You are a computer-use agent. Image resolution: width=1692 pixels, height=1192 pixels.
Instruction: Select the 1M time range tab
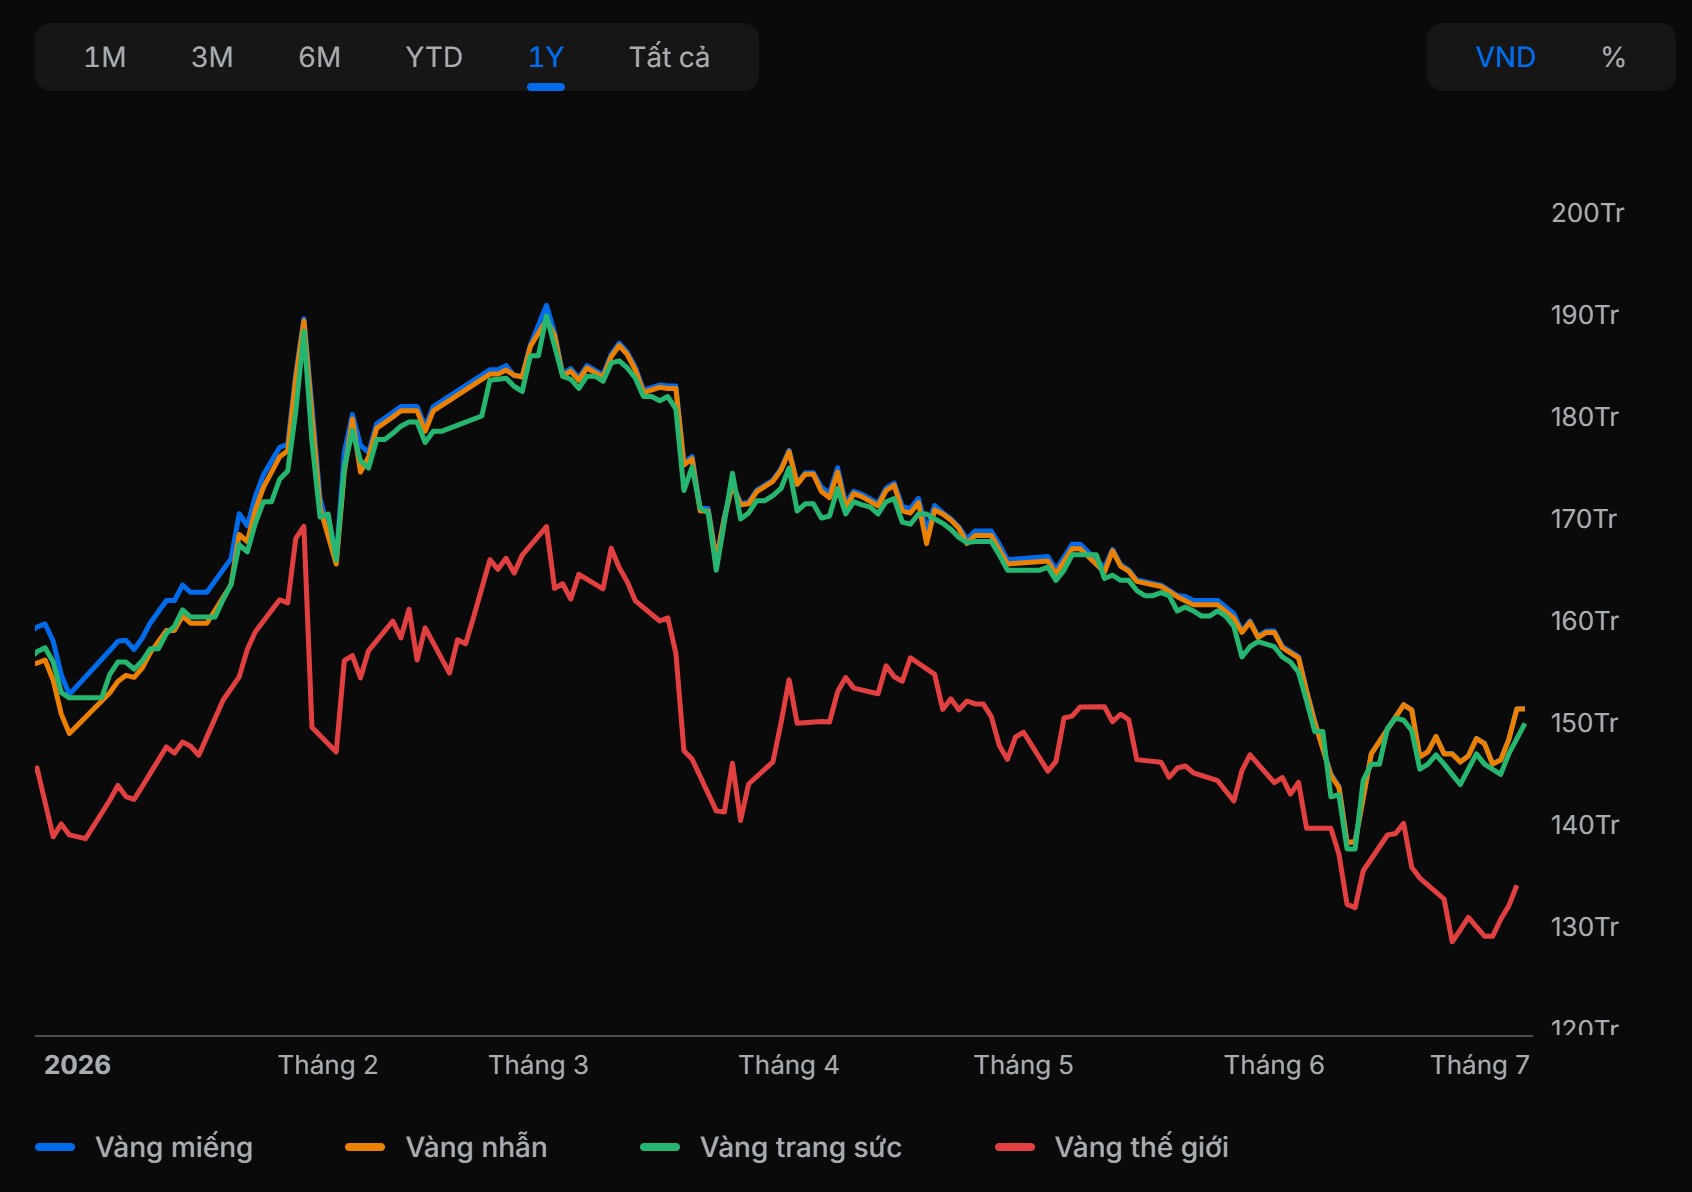click(x=105, y=57)
